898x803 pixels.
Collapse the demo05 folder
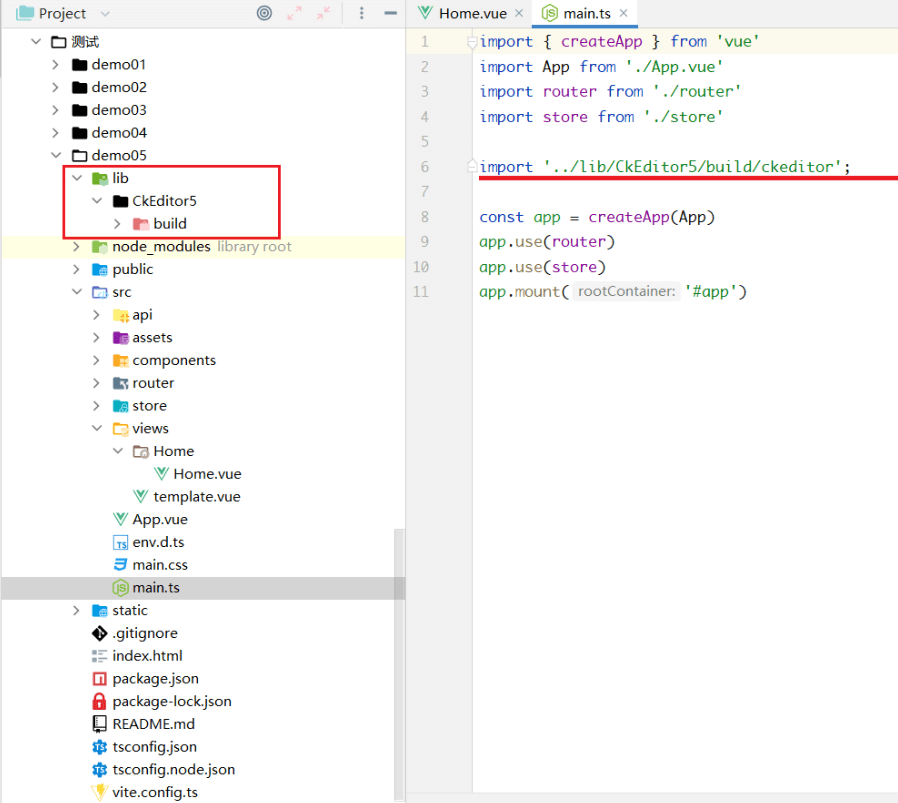[x=57, y=155]
